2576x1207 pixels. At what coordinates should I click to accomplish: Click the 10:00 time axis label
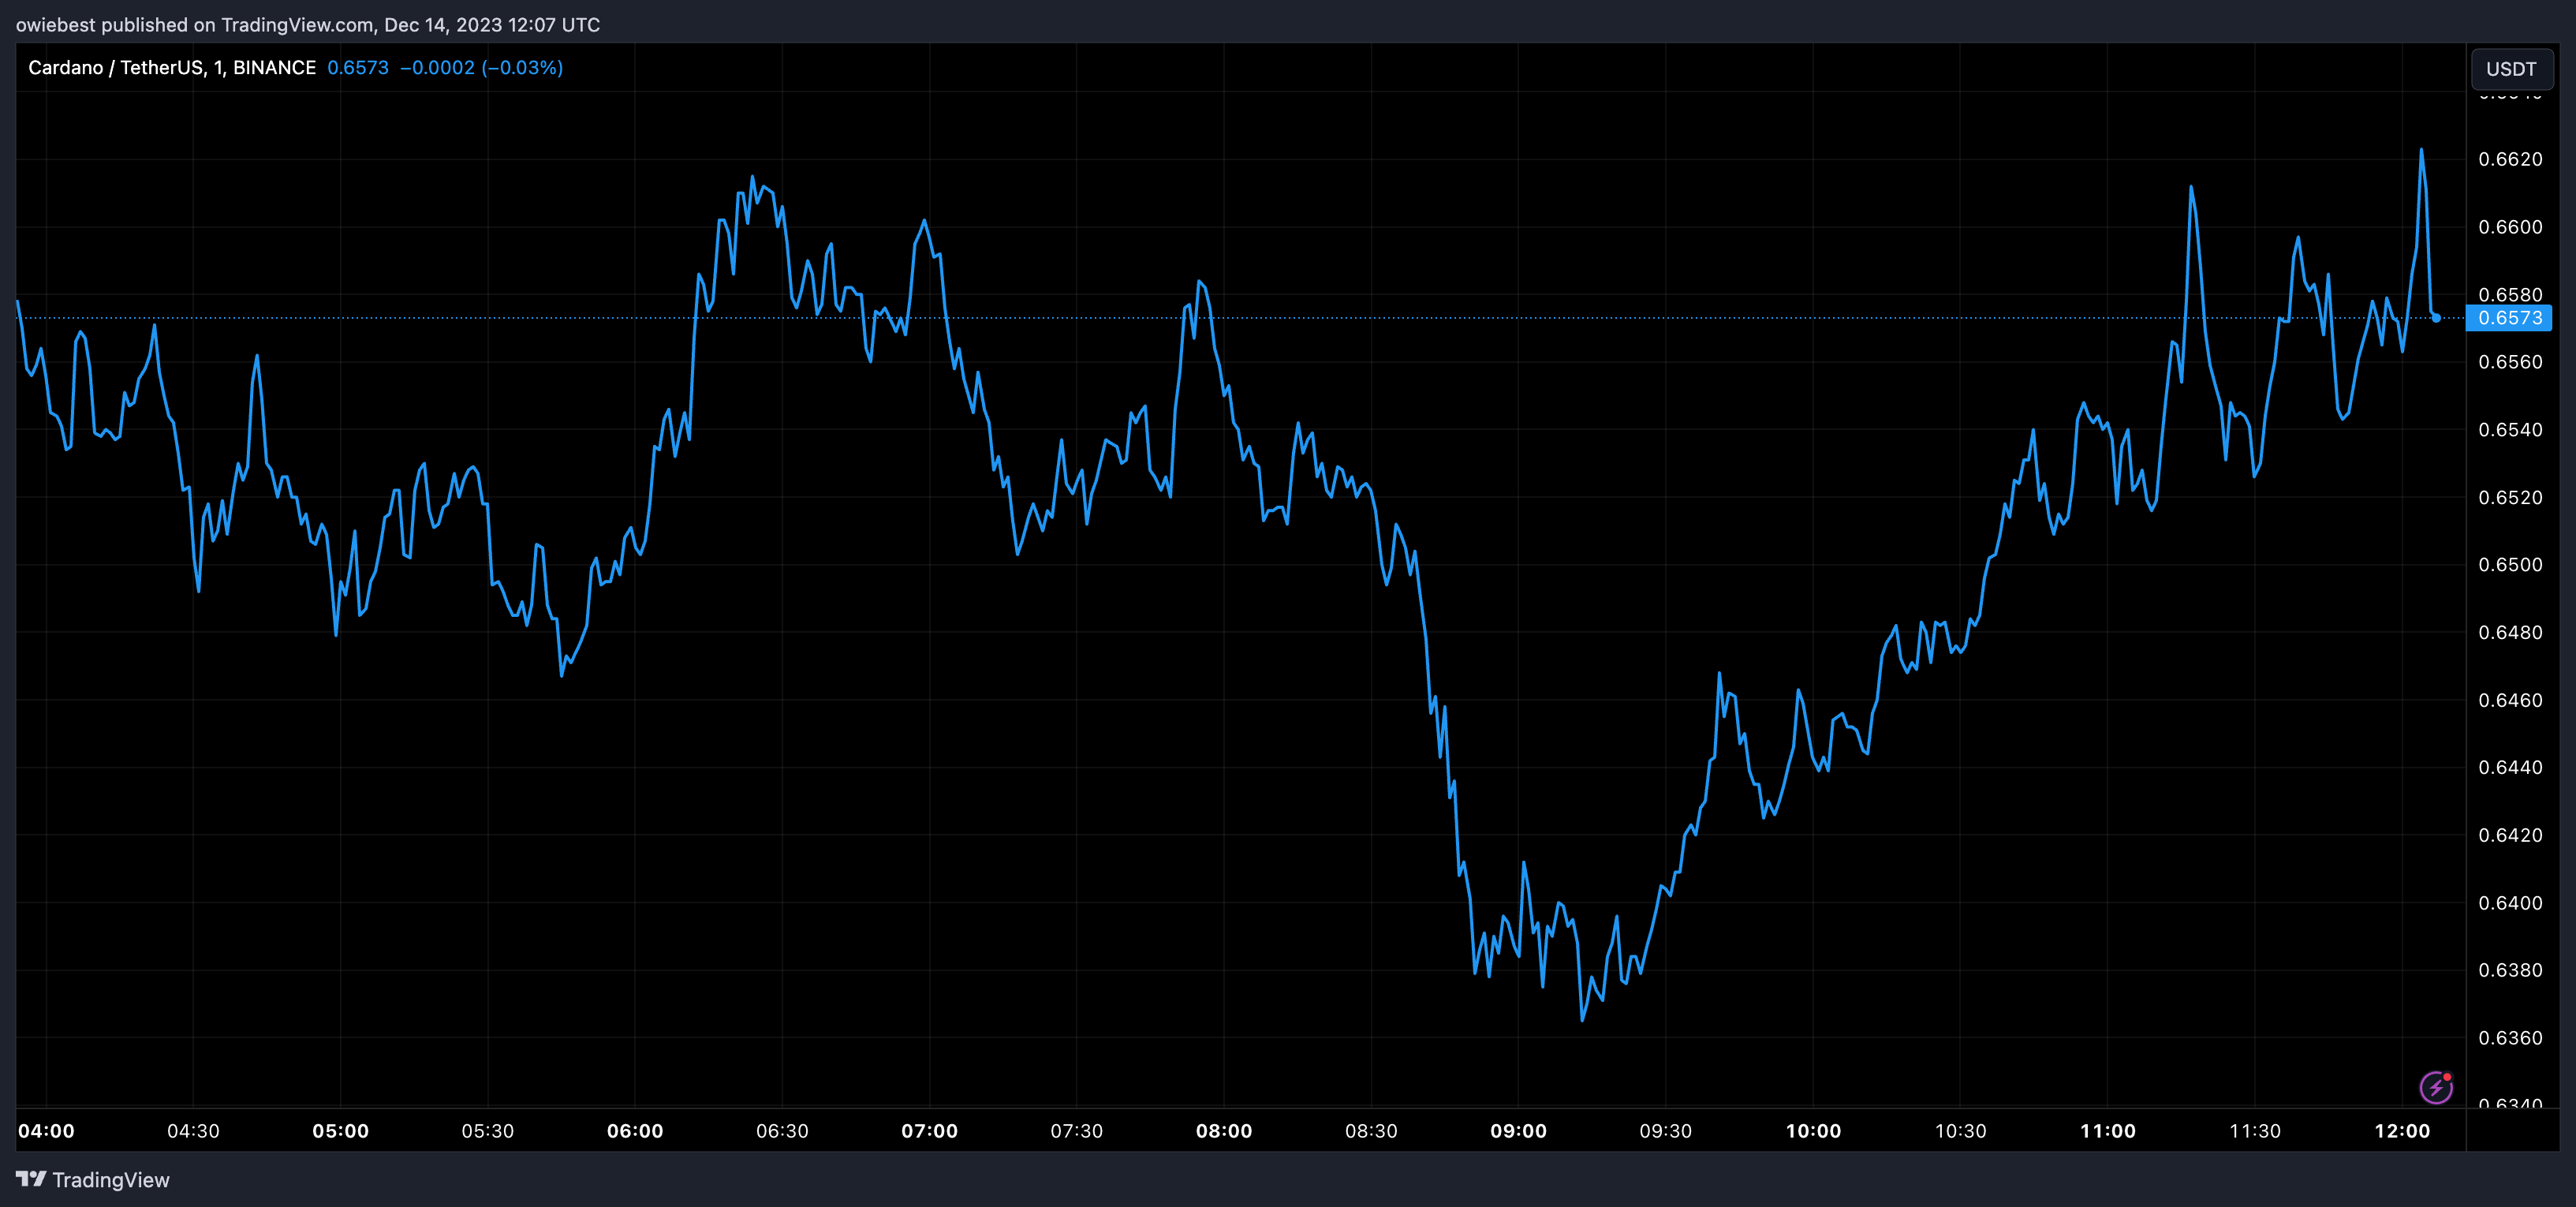pyautogui.click(x=1813, y=1131)
